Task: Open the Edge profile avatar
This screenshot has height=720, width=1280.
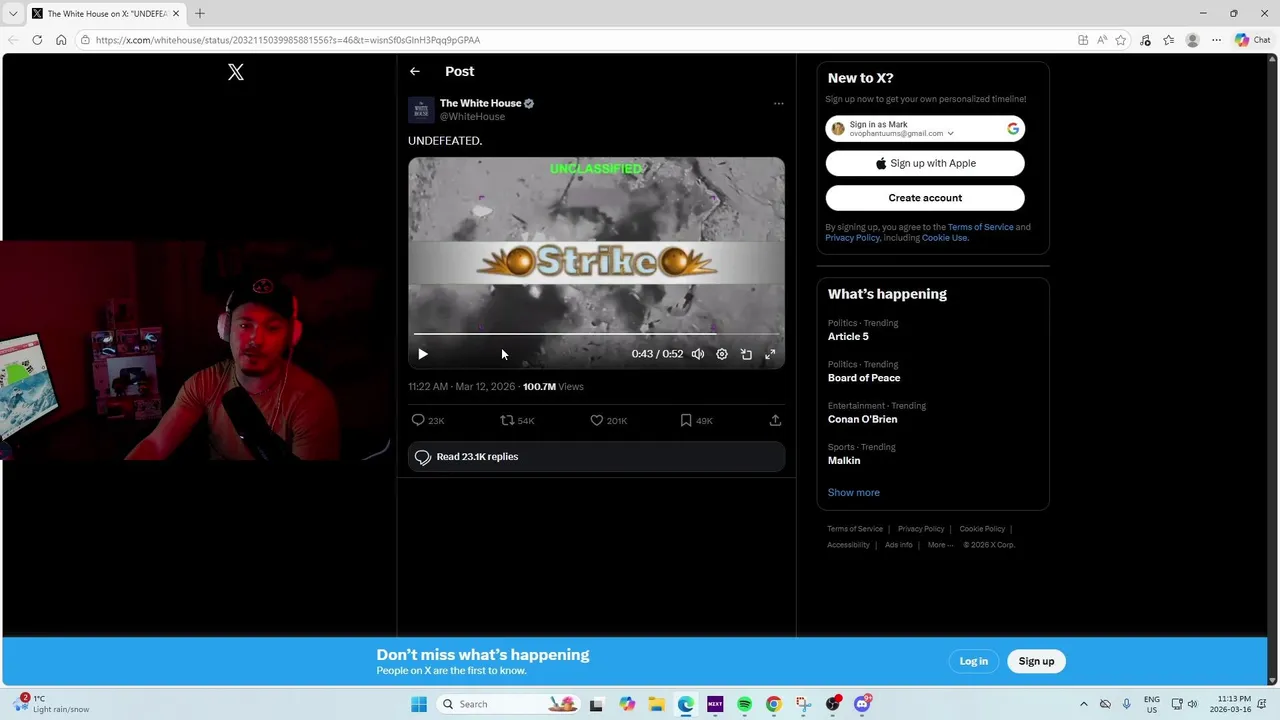Action: coord(1192,40)
